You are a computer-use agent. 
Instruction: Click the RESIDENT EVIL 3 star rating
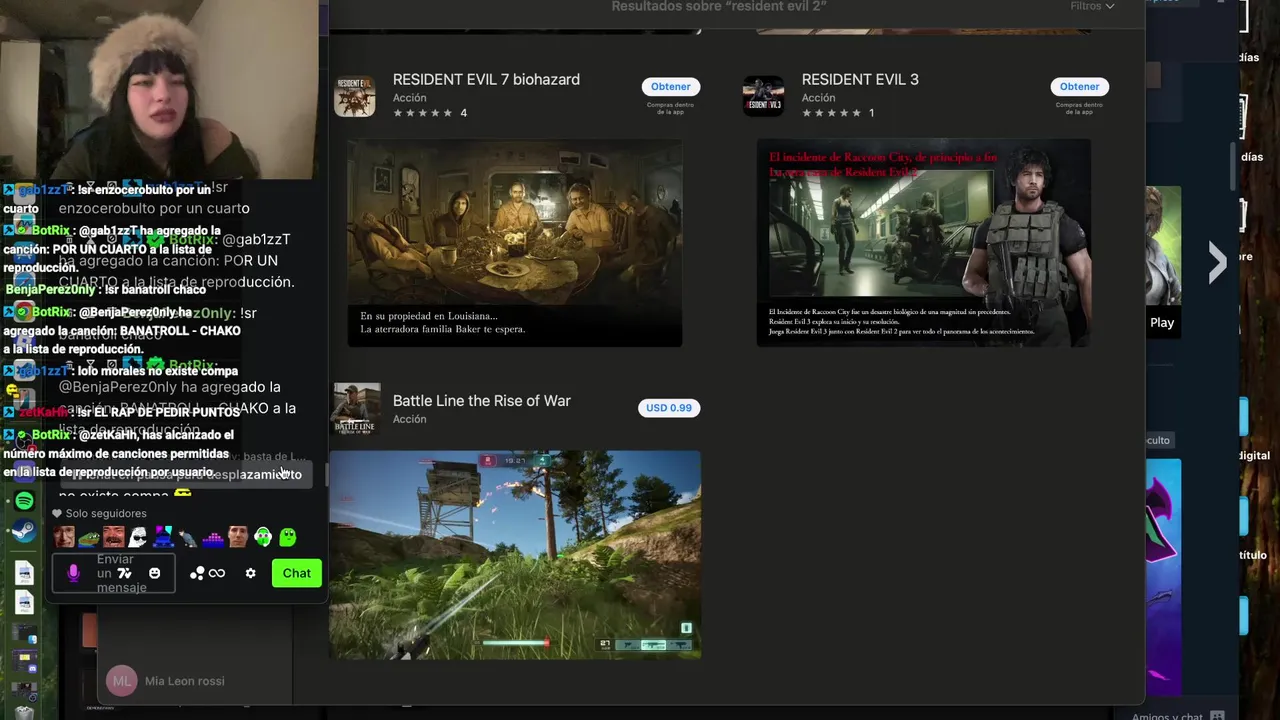point(831,113)
